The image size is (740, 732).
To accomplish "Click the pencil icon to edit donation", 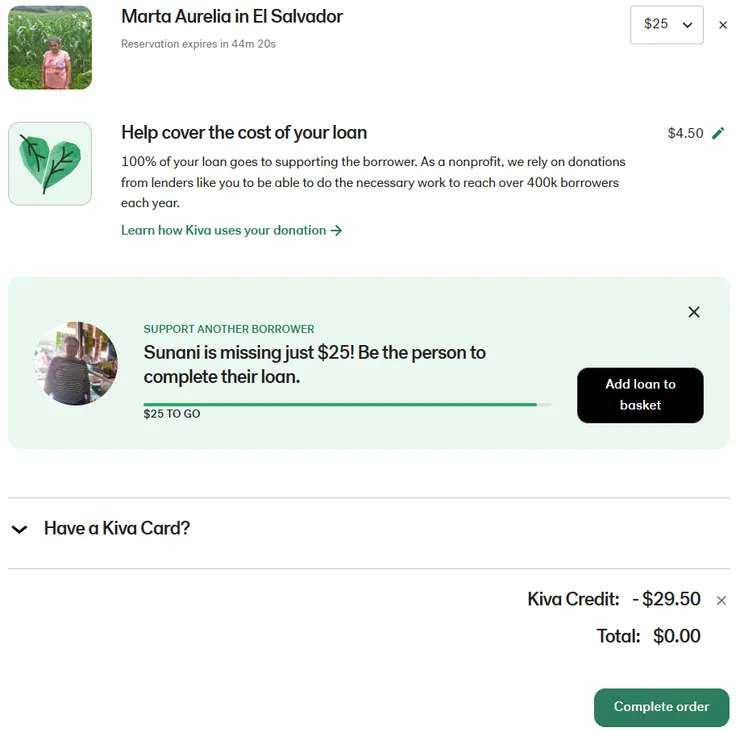I will 718,133.
